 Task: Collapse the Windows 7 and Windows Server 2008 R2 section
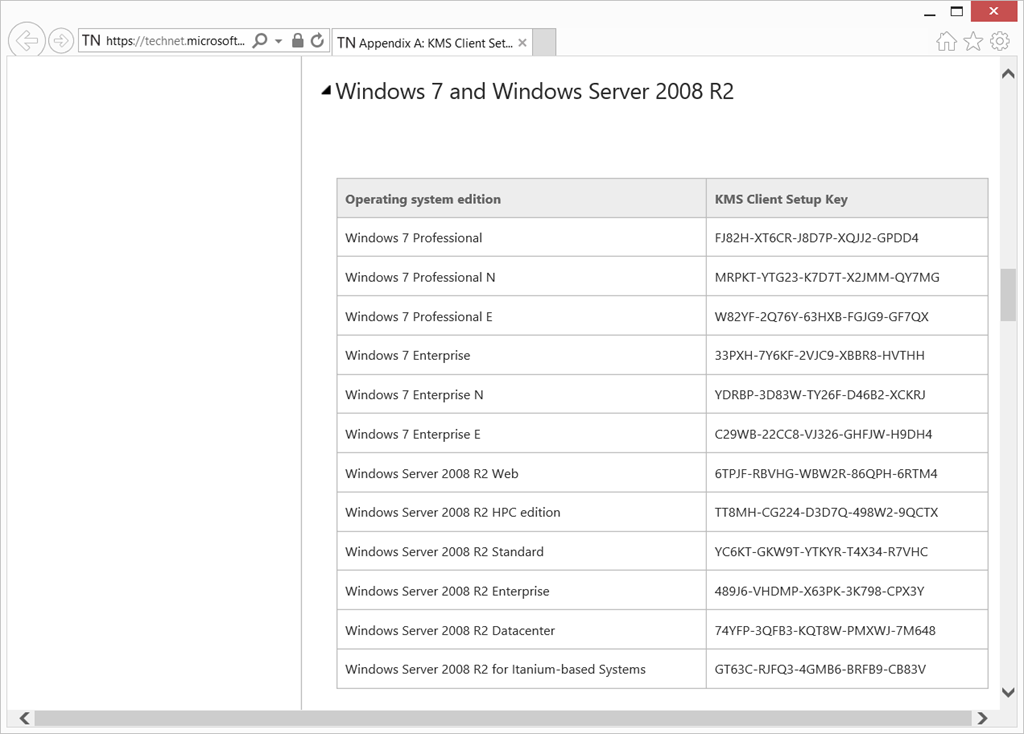(327, 91)
